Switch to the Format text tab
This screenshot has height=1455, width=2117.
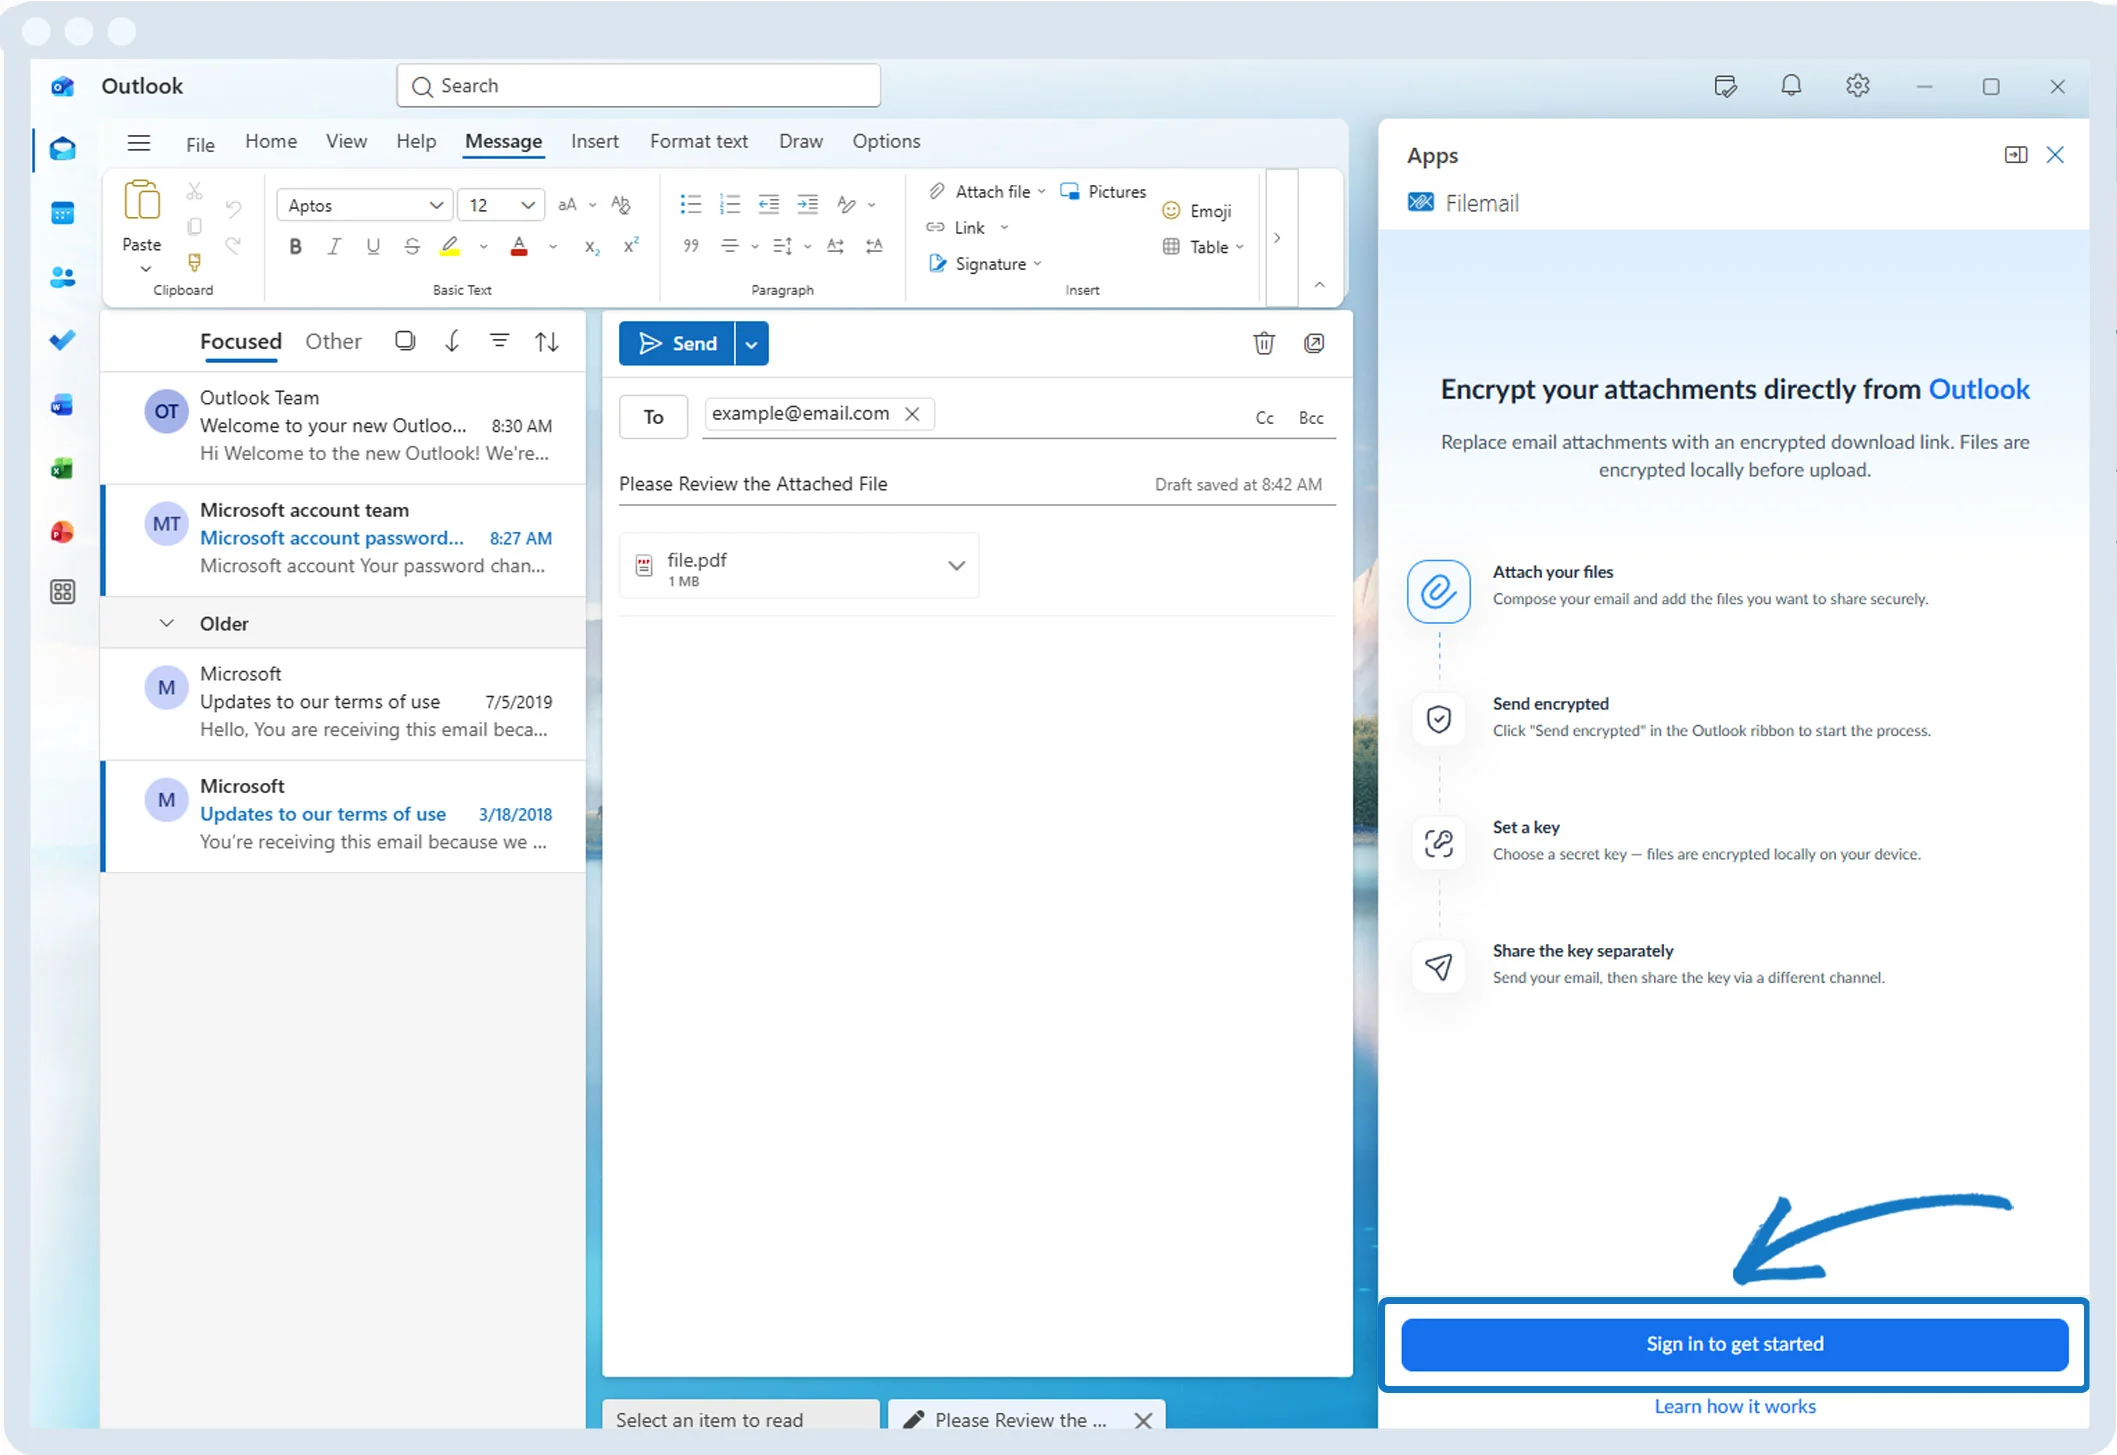tap(699, 141)
